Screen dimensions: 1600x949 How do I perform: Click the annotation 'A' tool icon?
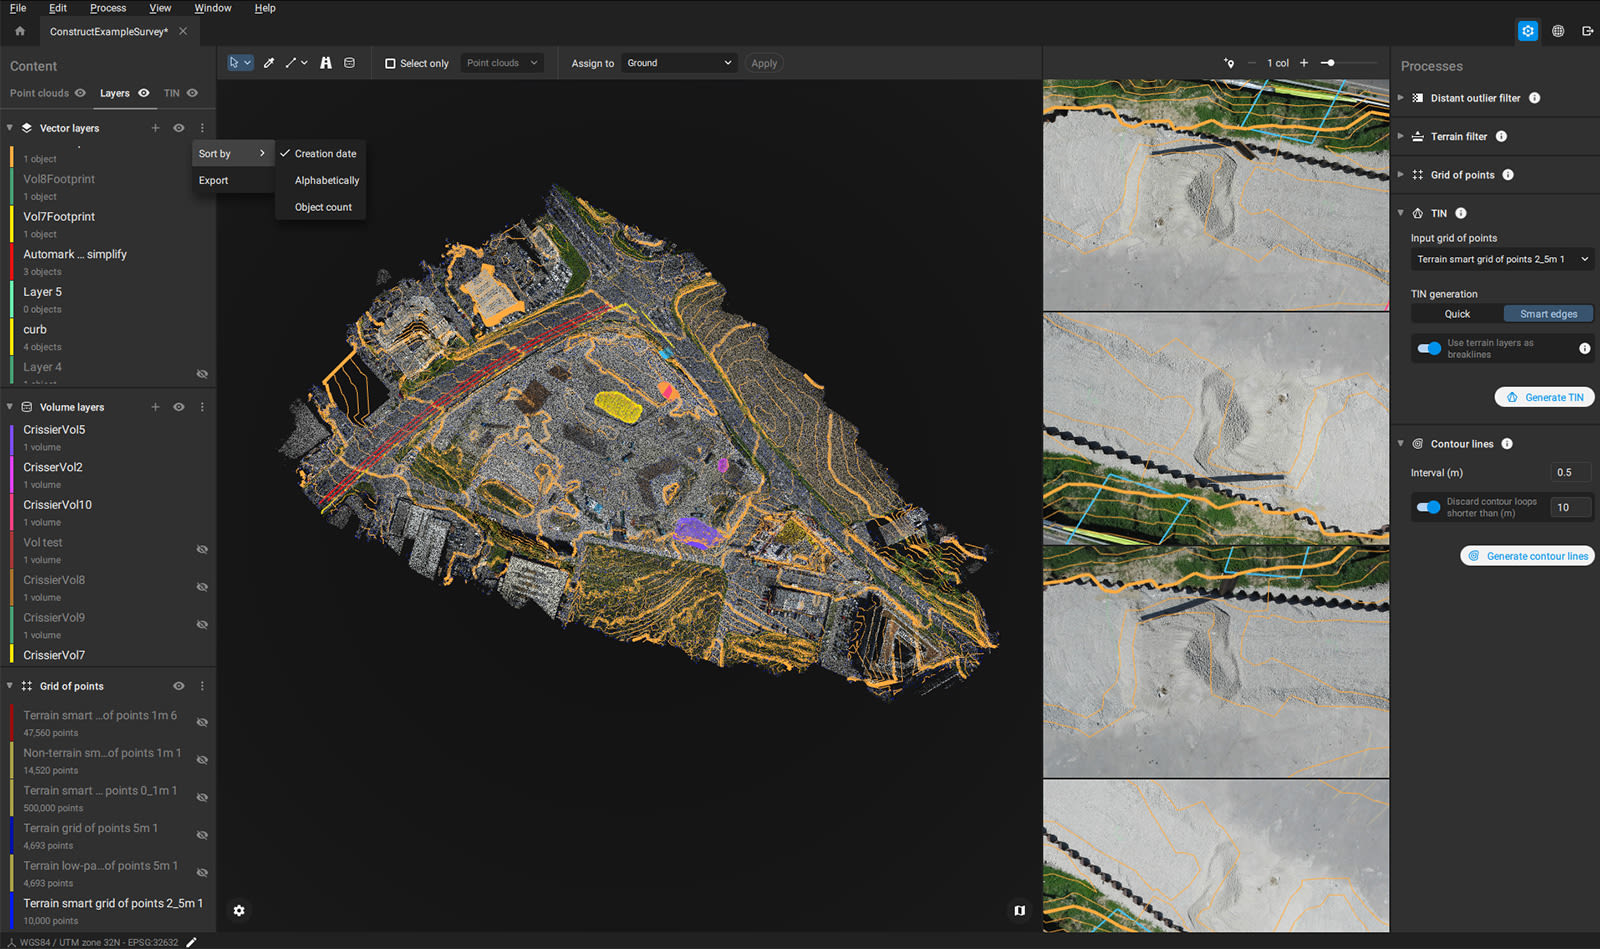[x=326, y=62]
